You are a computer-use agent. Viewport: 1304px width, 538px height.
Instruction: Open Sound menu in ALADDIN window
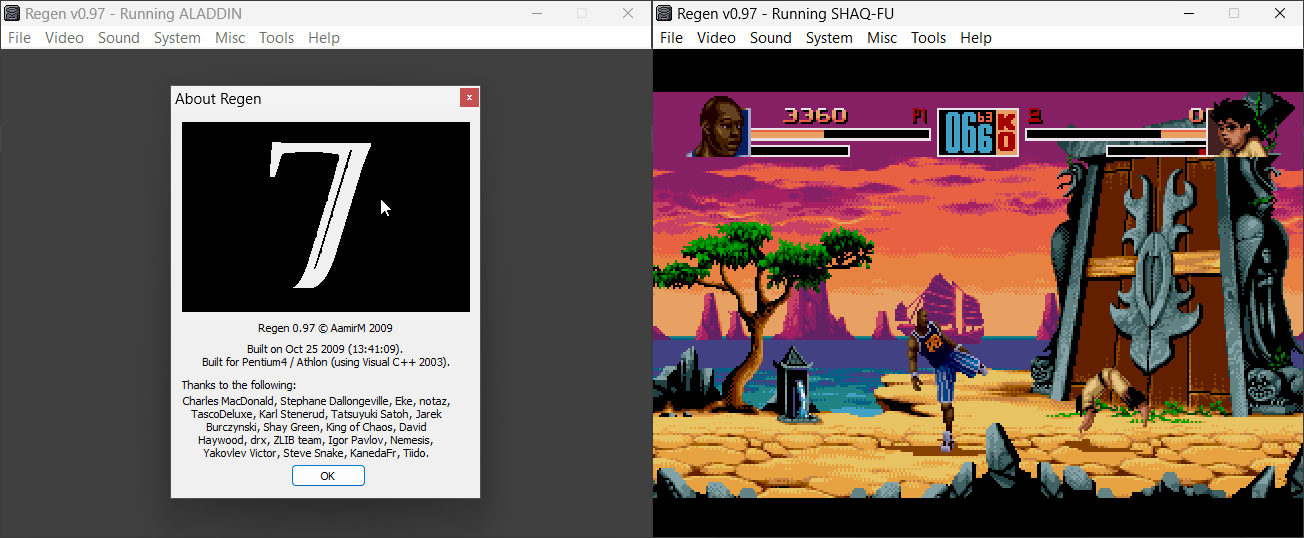(118, 38)
